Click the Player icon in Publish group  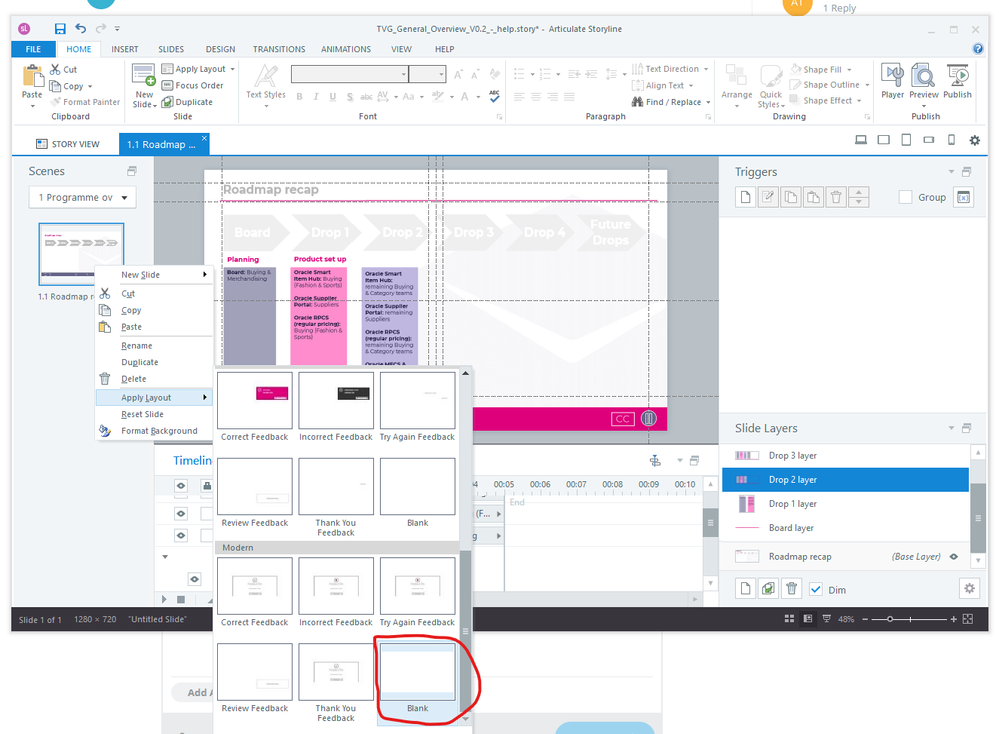pos(892,80)
